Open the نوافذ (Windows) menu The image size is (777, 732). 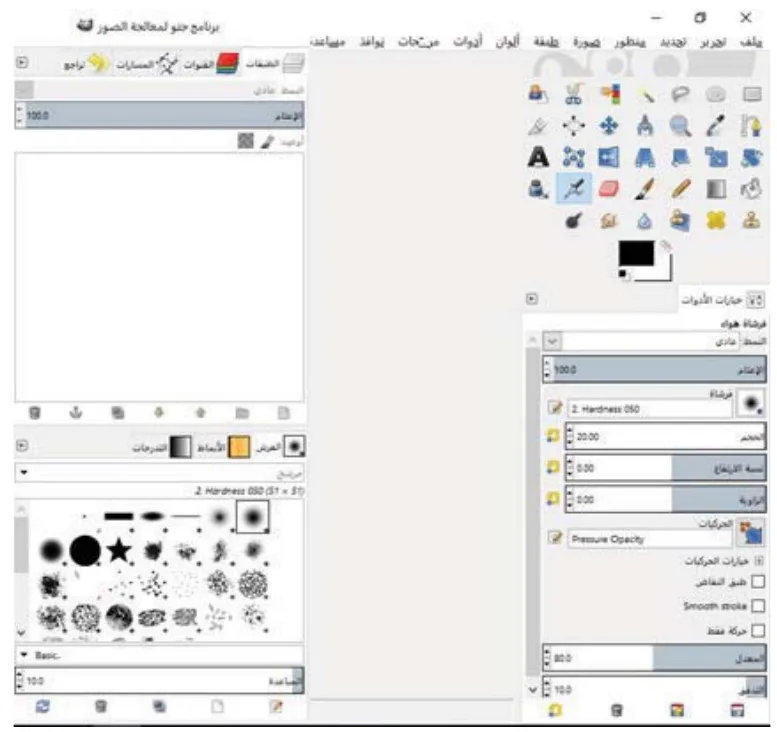click(x=371, y=42)
